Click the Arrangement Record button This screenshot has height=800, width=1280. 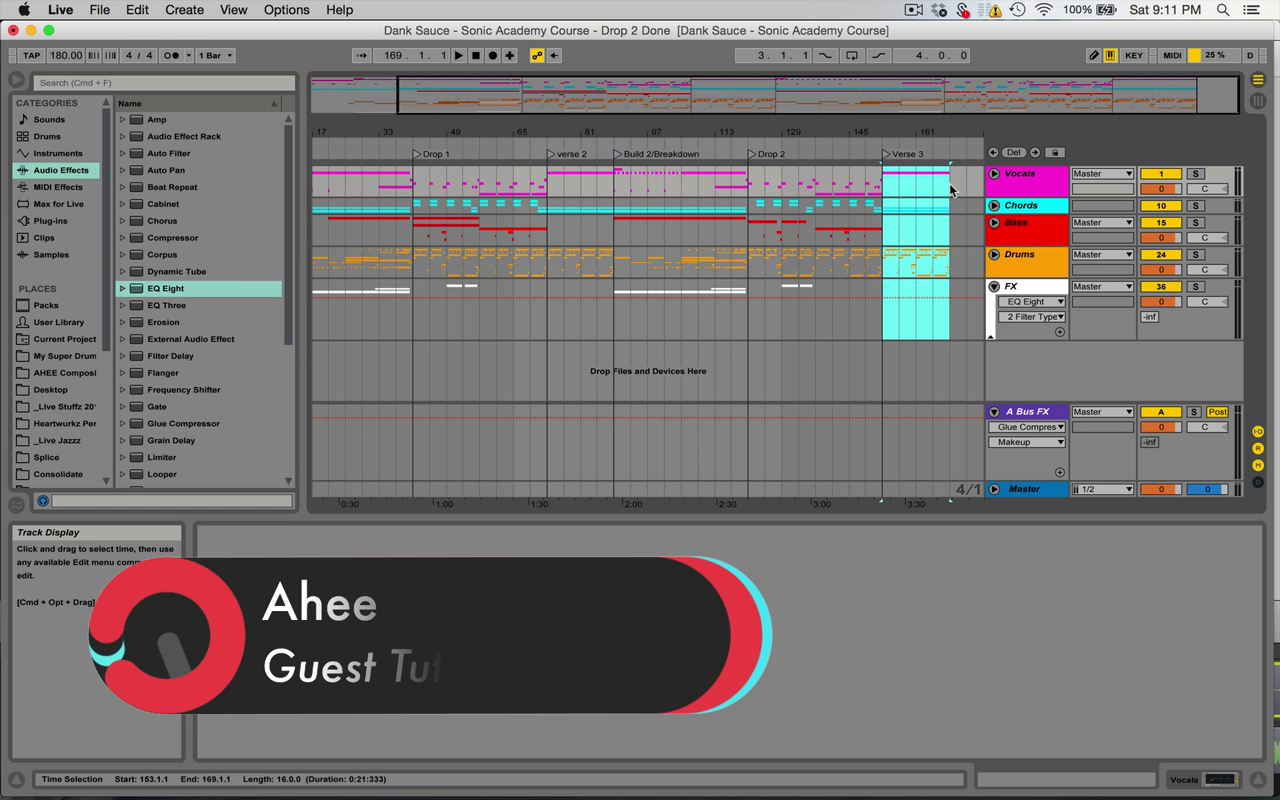pyautogui.click(x=493, y=56)
